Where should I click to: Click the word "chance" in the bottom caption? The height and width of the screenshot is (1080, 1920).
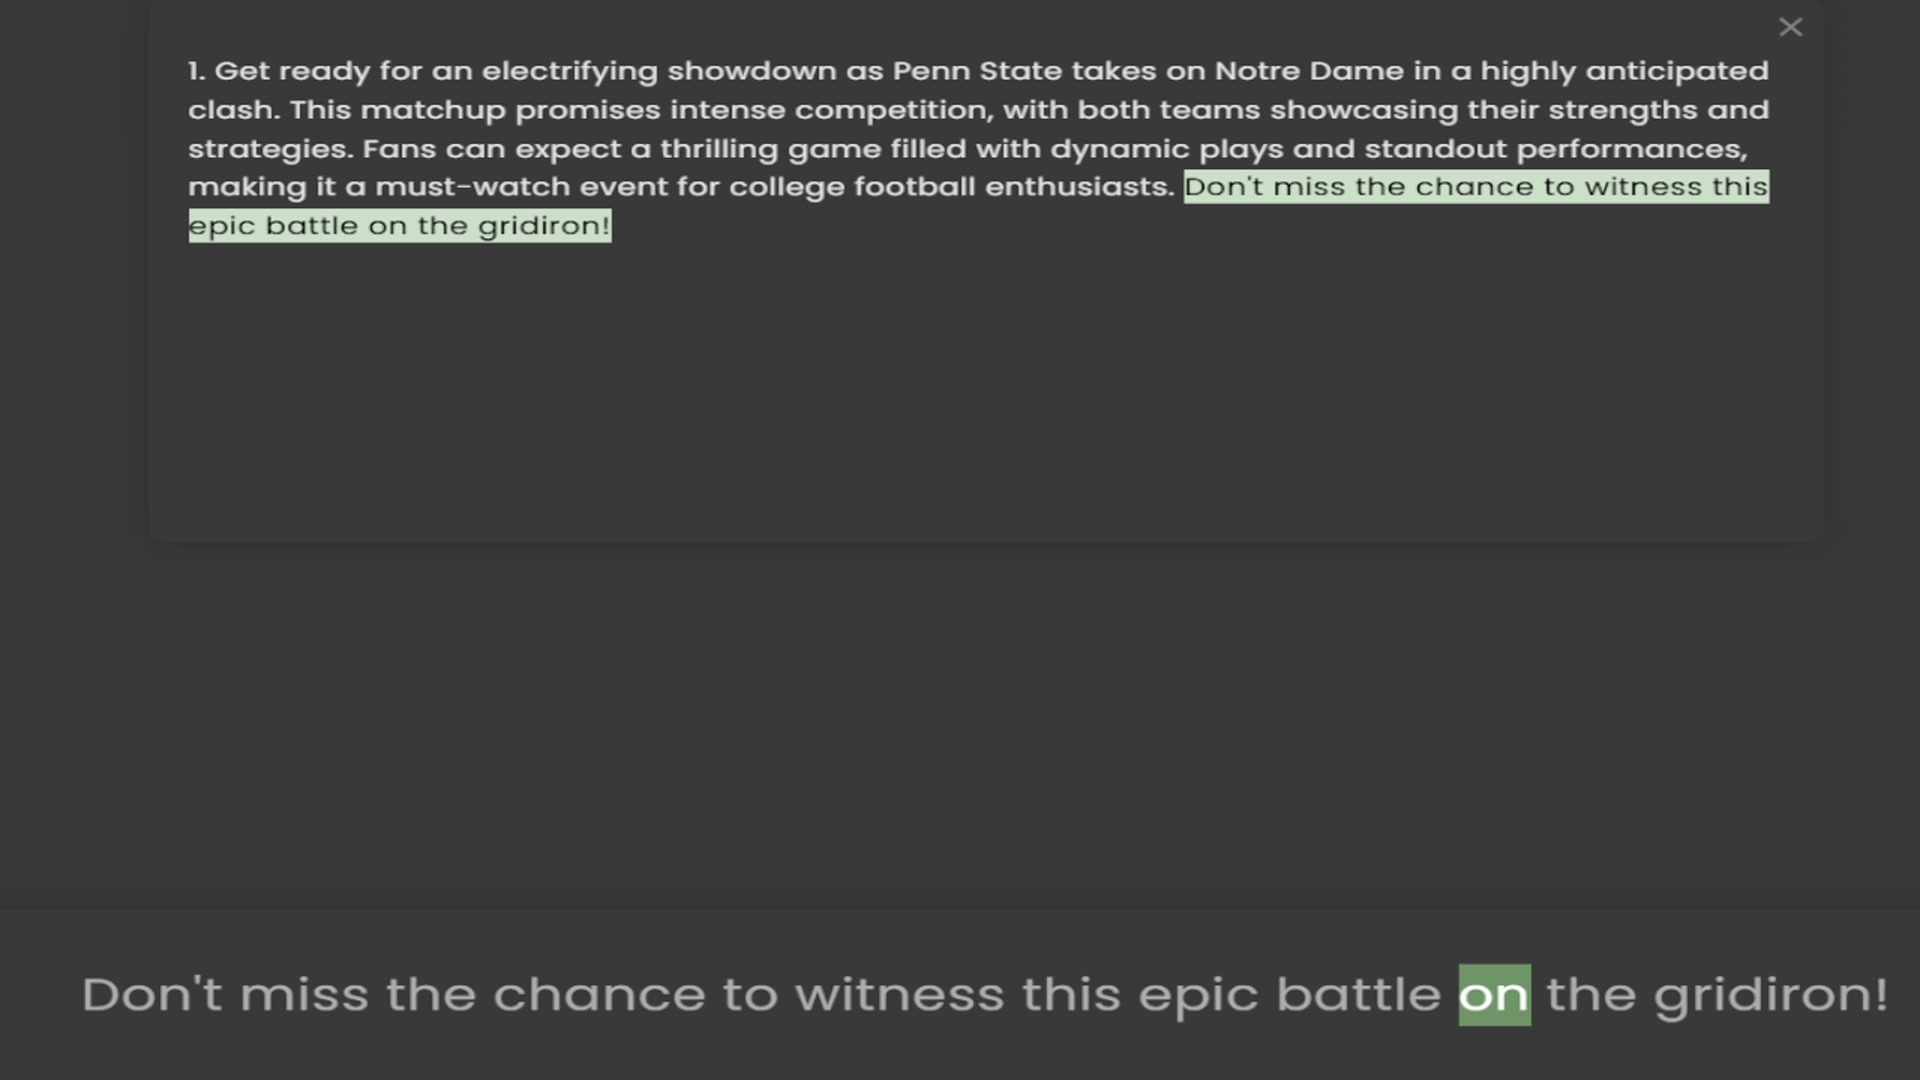599,995
